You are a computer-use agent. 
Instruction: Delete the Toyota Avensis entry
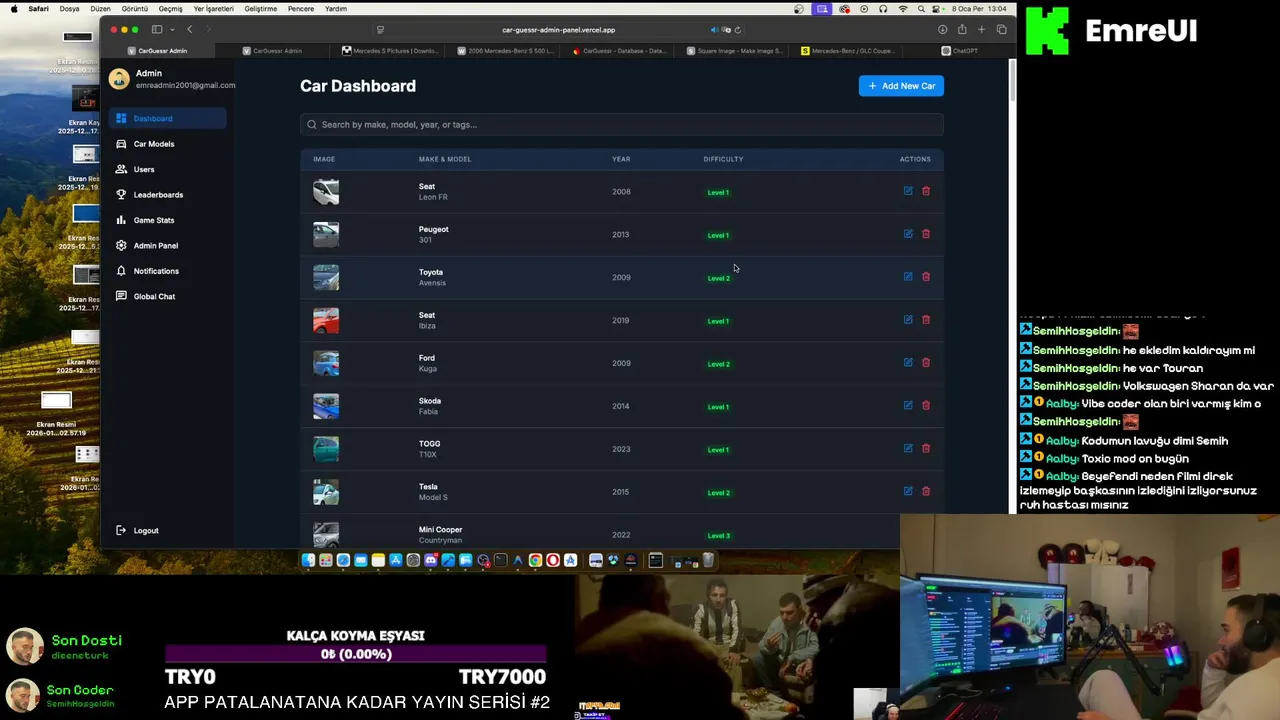pyautogui.click(x=926, y=277)
